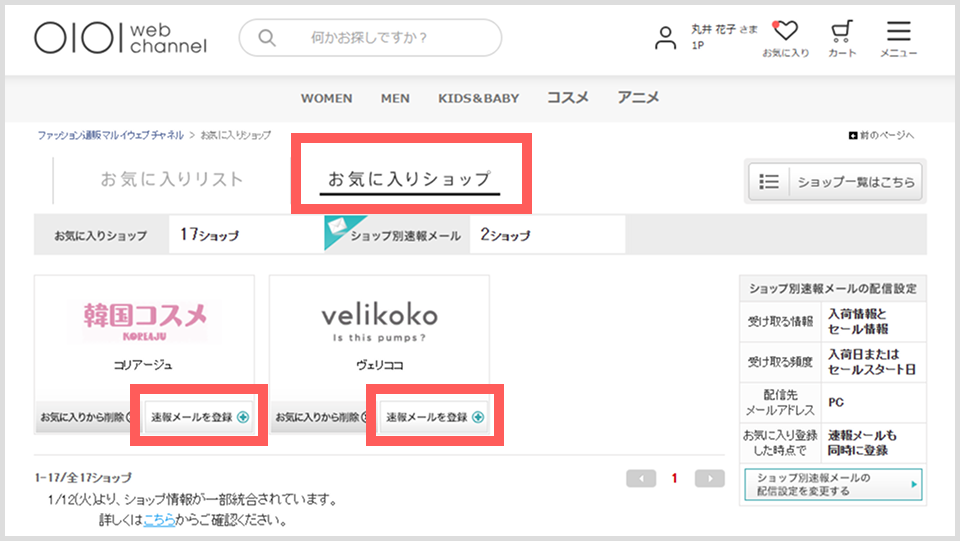The image size is (960, 541).
Task: Select the WOMEN category
Action: (326, 99)
